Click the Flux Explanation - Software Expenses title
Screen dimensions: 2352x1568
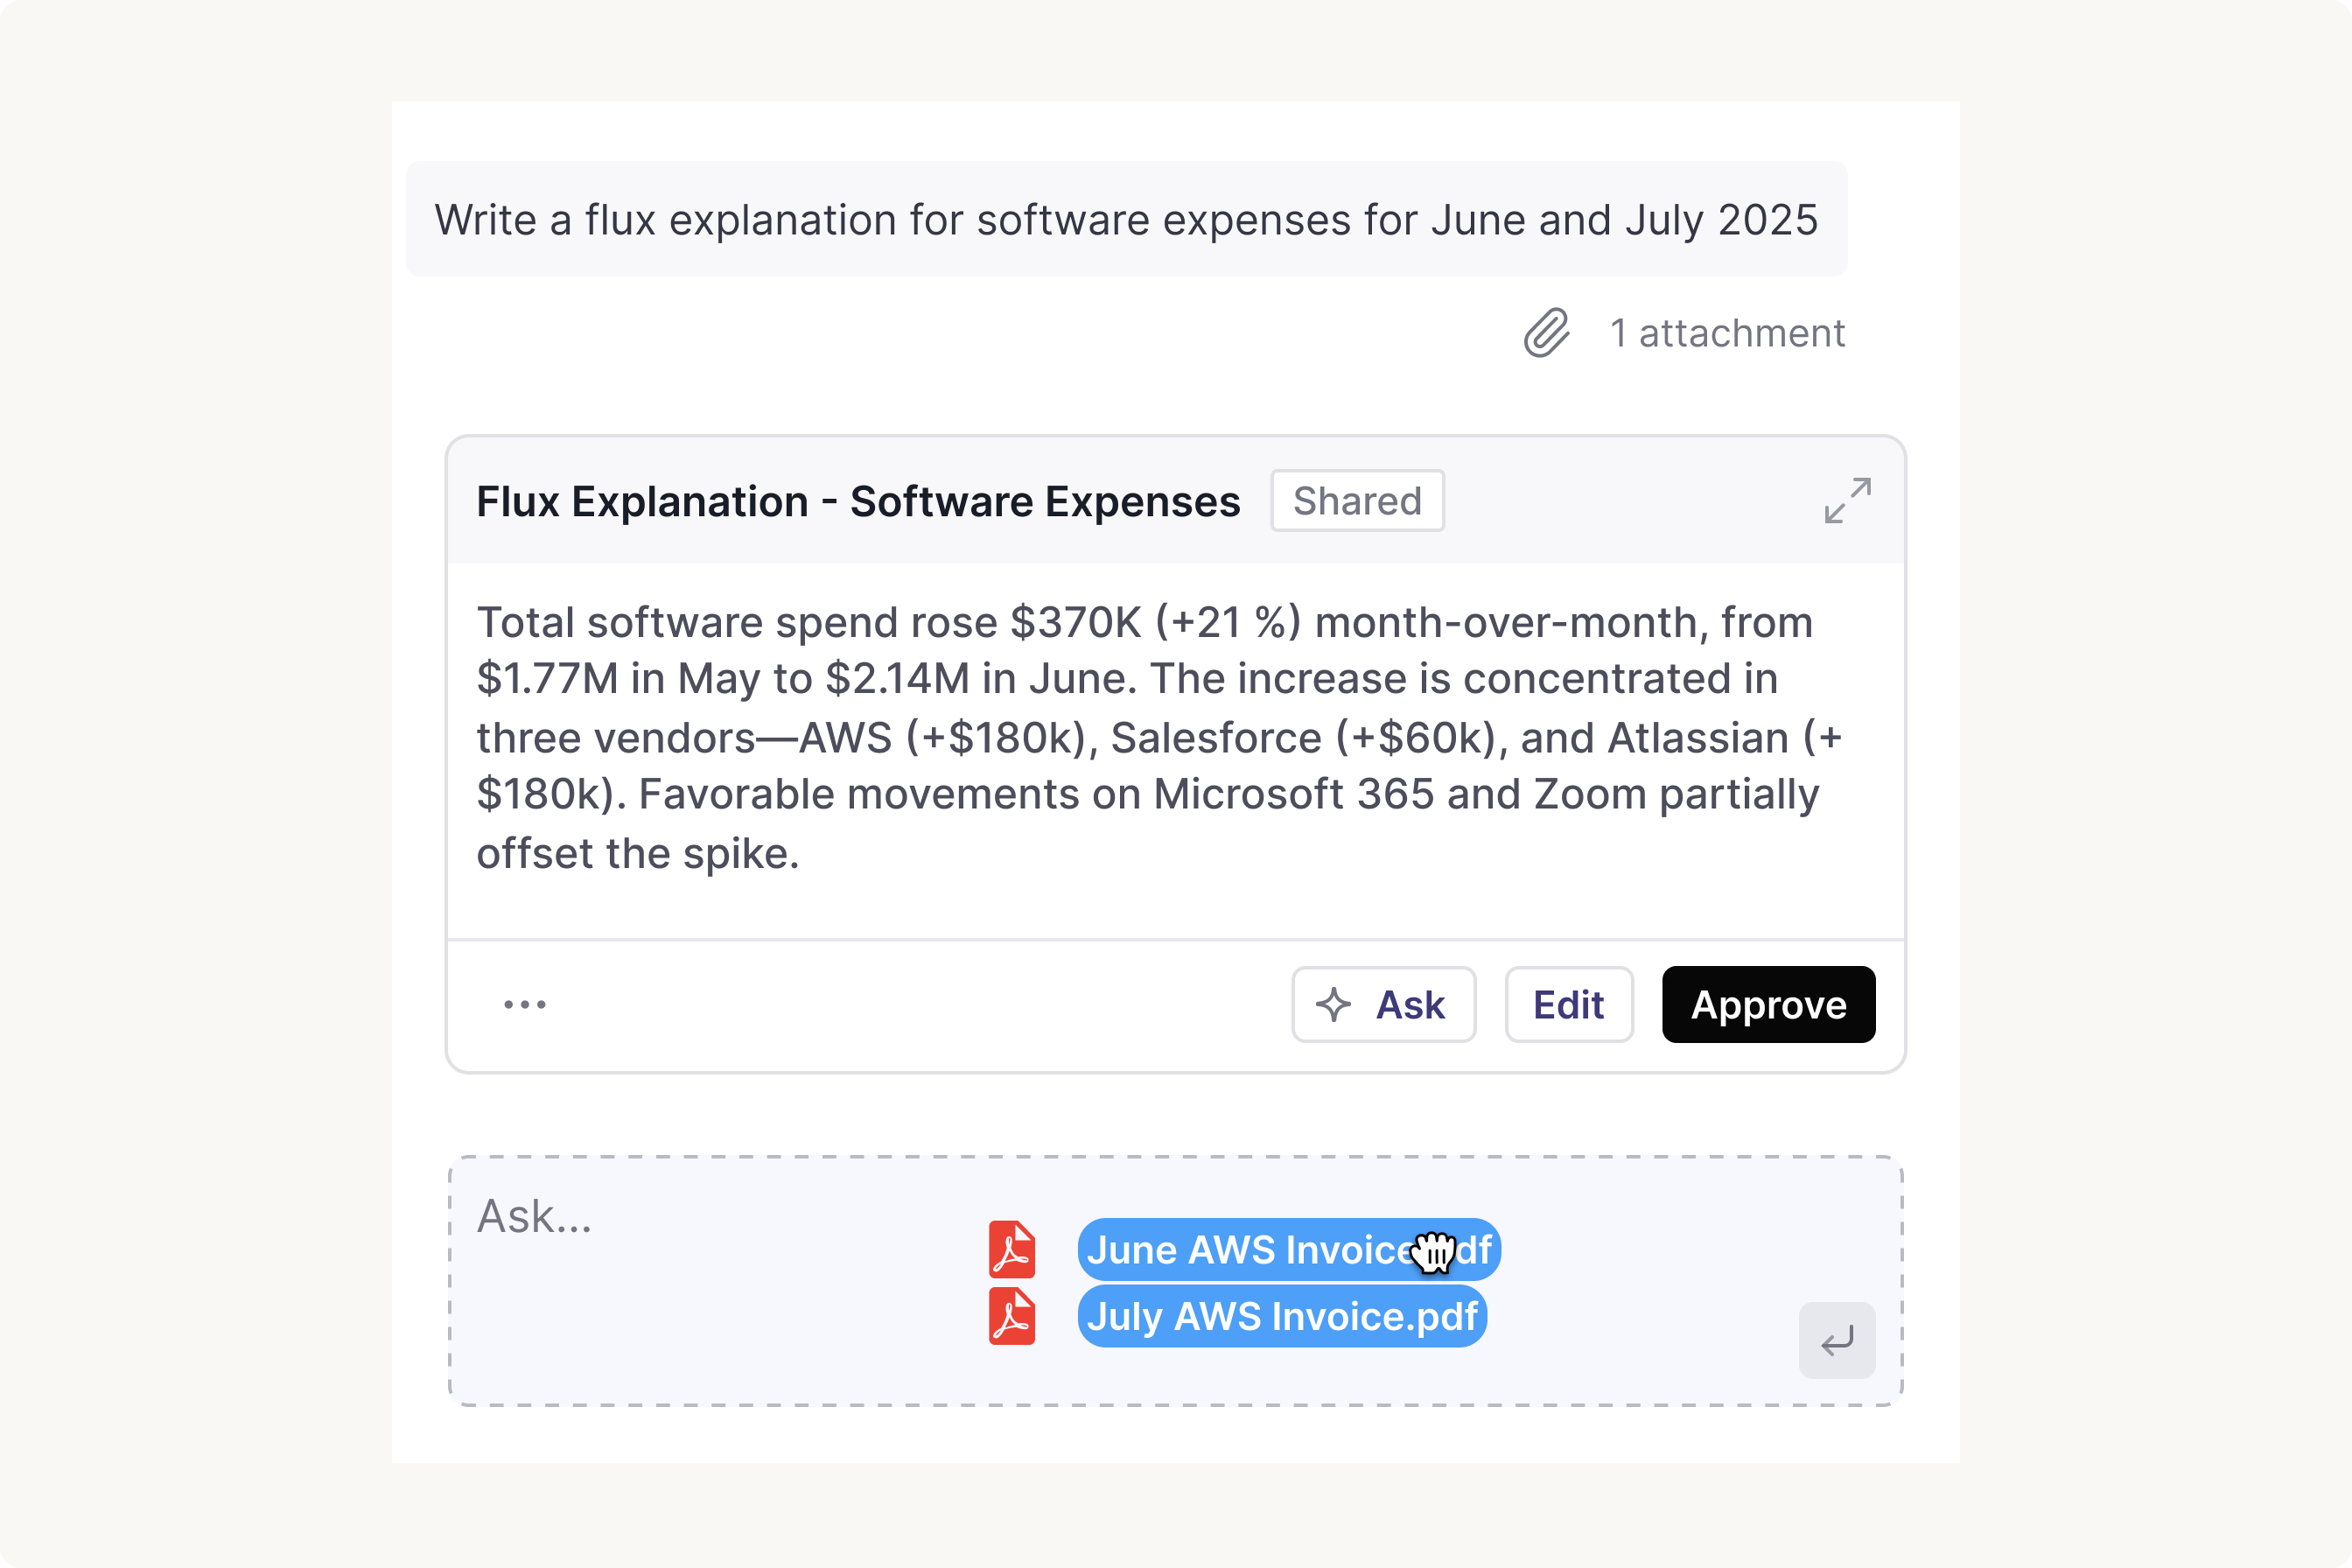pyautogui.click(x=858, y=501)
